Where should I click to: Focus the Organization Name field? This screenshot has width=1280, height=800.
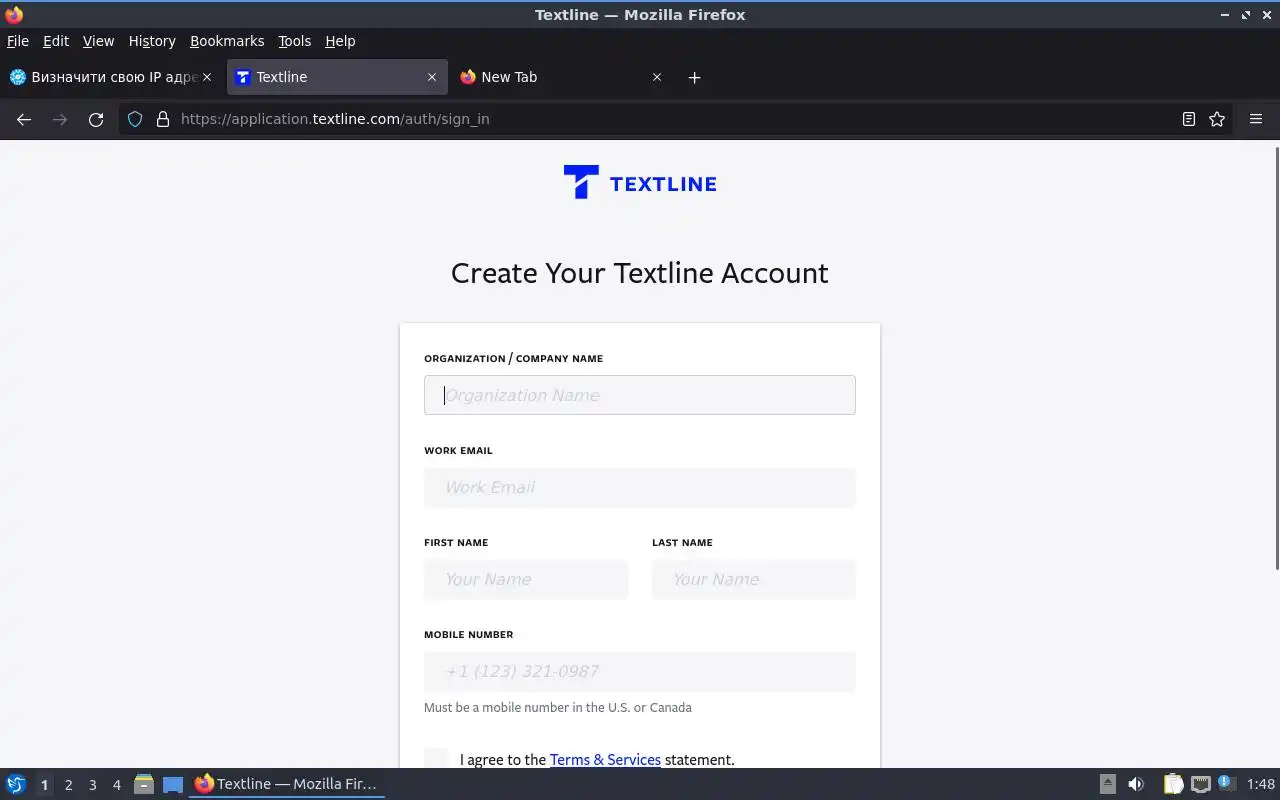pos(640,395)
